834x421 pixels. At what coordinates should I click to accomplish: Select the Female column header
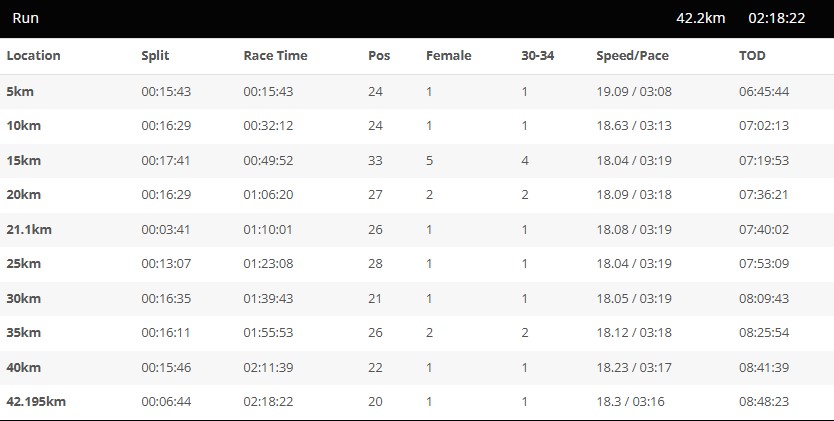tap(449, 55)
